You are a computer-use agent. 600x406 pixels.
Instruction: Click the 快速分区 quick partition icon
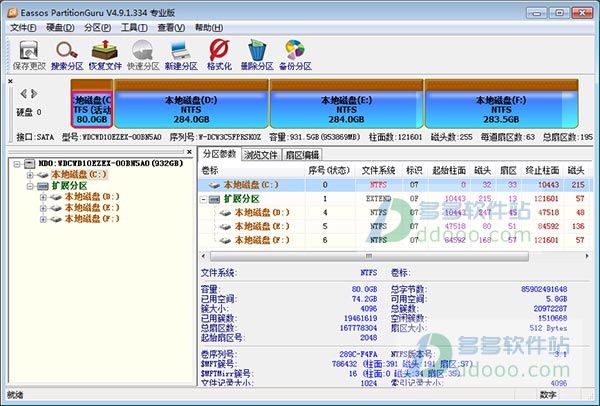143,55
